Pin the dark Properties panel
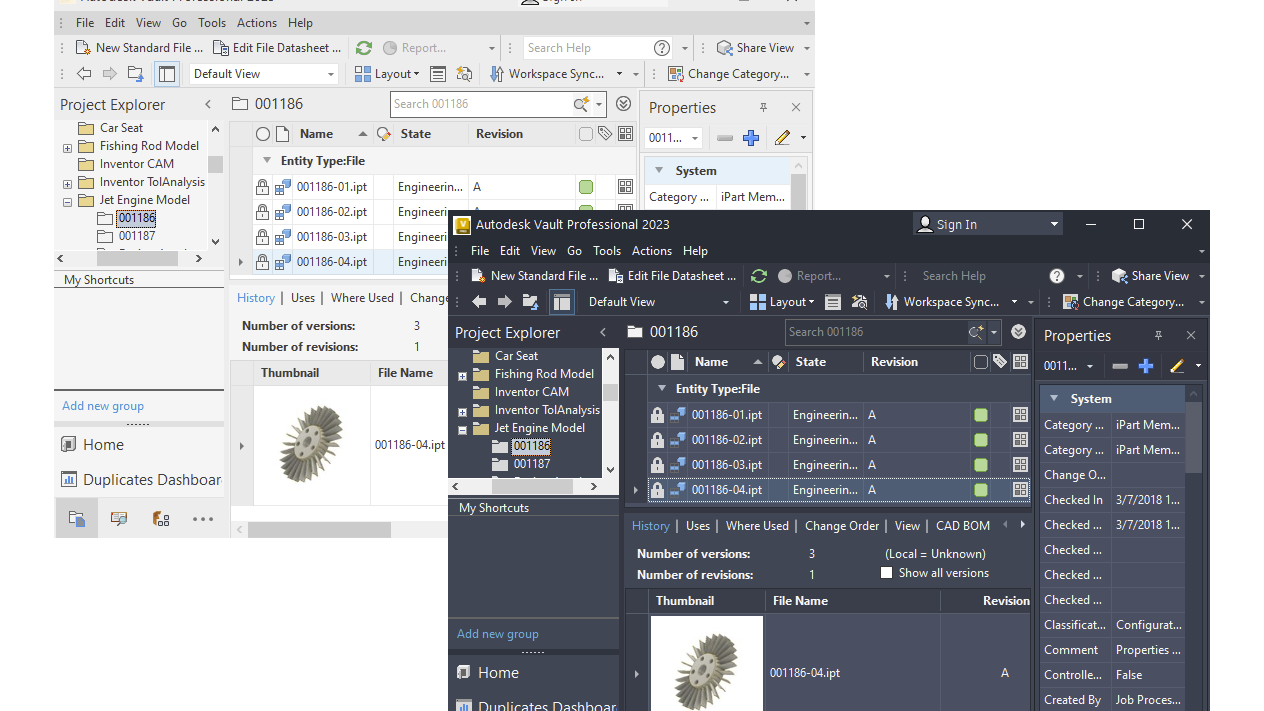Screen dimensions: 1264x711 point(1158,335)
